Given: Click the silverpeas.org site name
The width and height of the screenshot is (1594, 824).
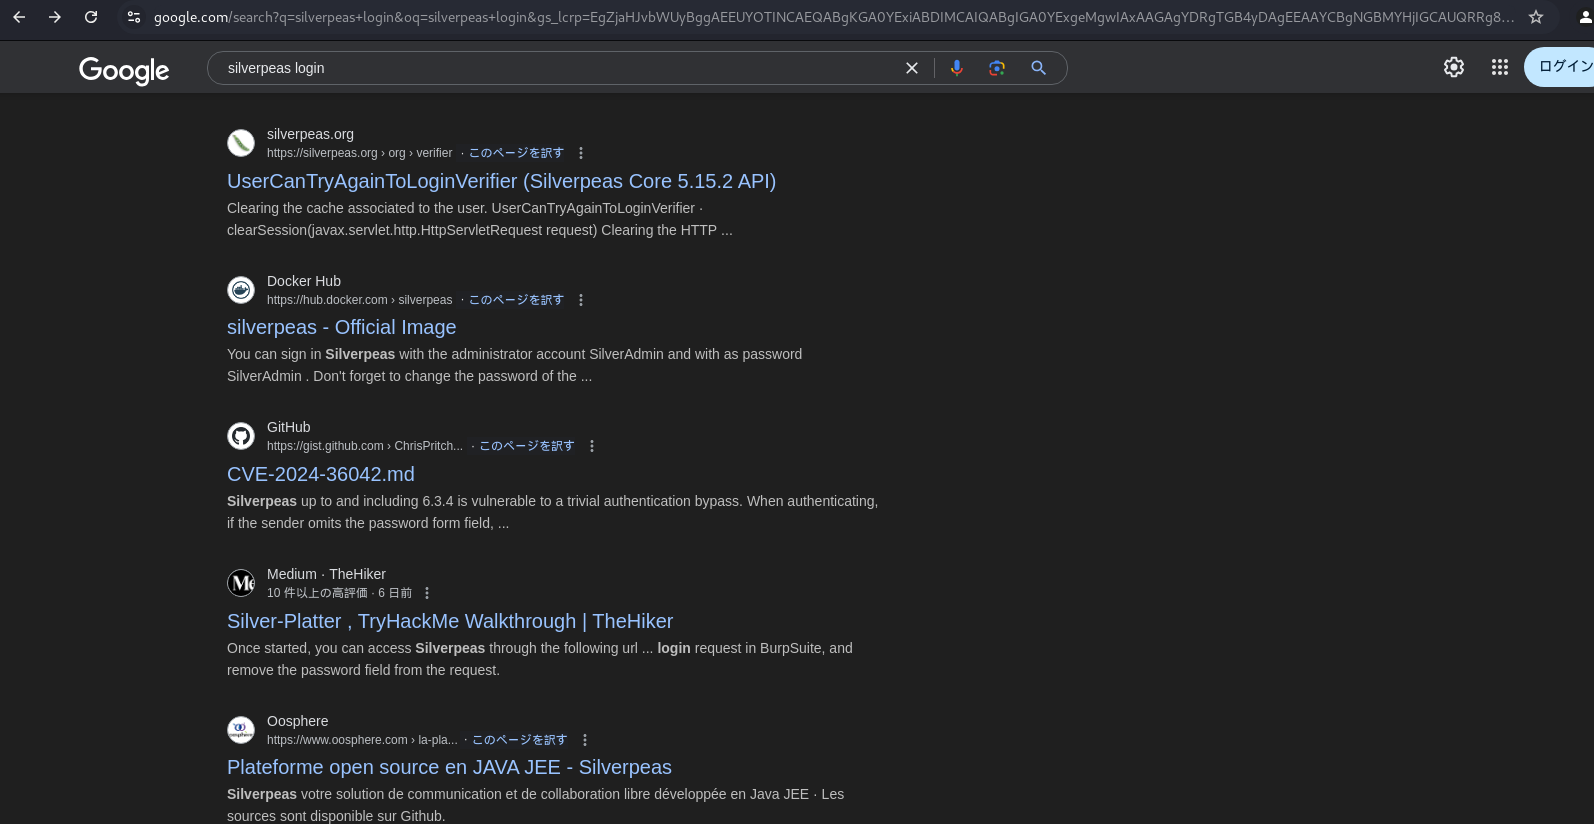Looking at the screenshot, I should [310, 134].
